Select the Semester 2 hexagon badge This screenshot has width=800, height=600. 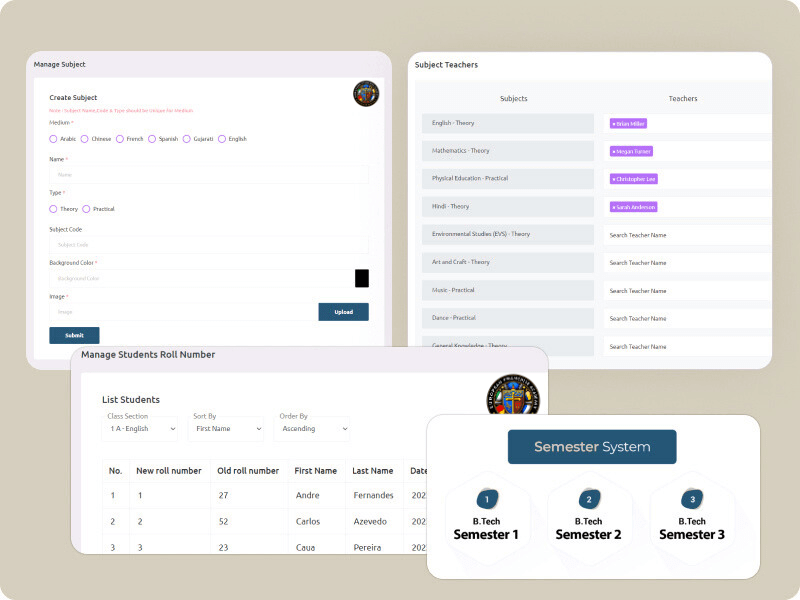[x=589, y=499]
